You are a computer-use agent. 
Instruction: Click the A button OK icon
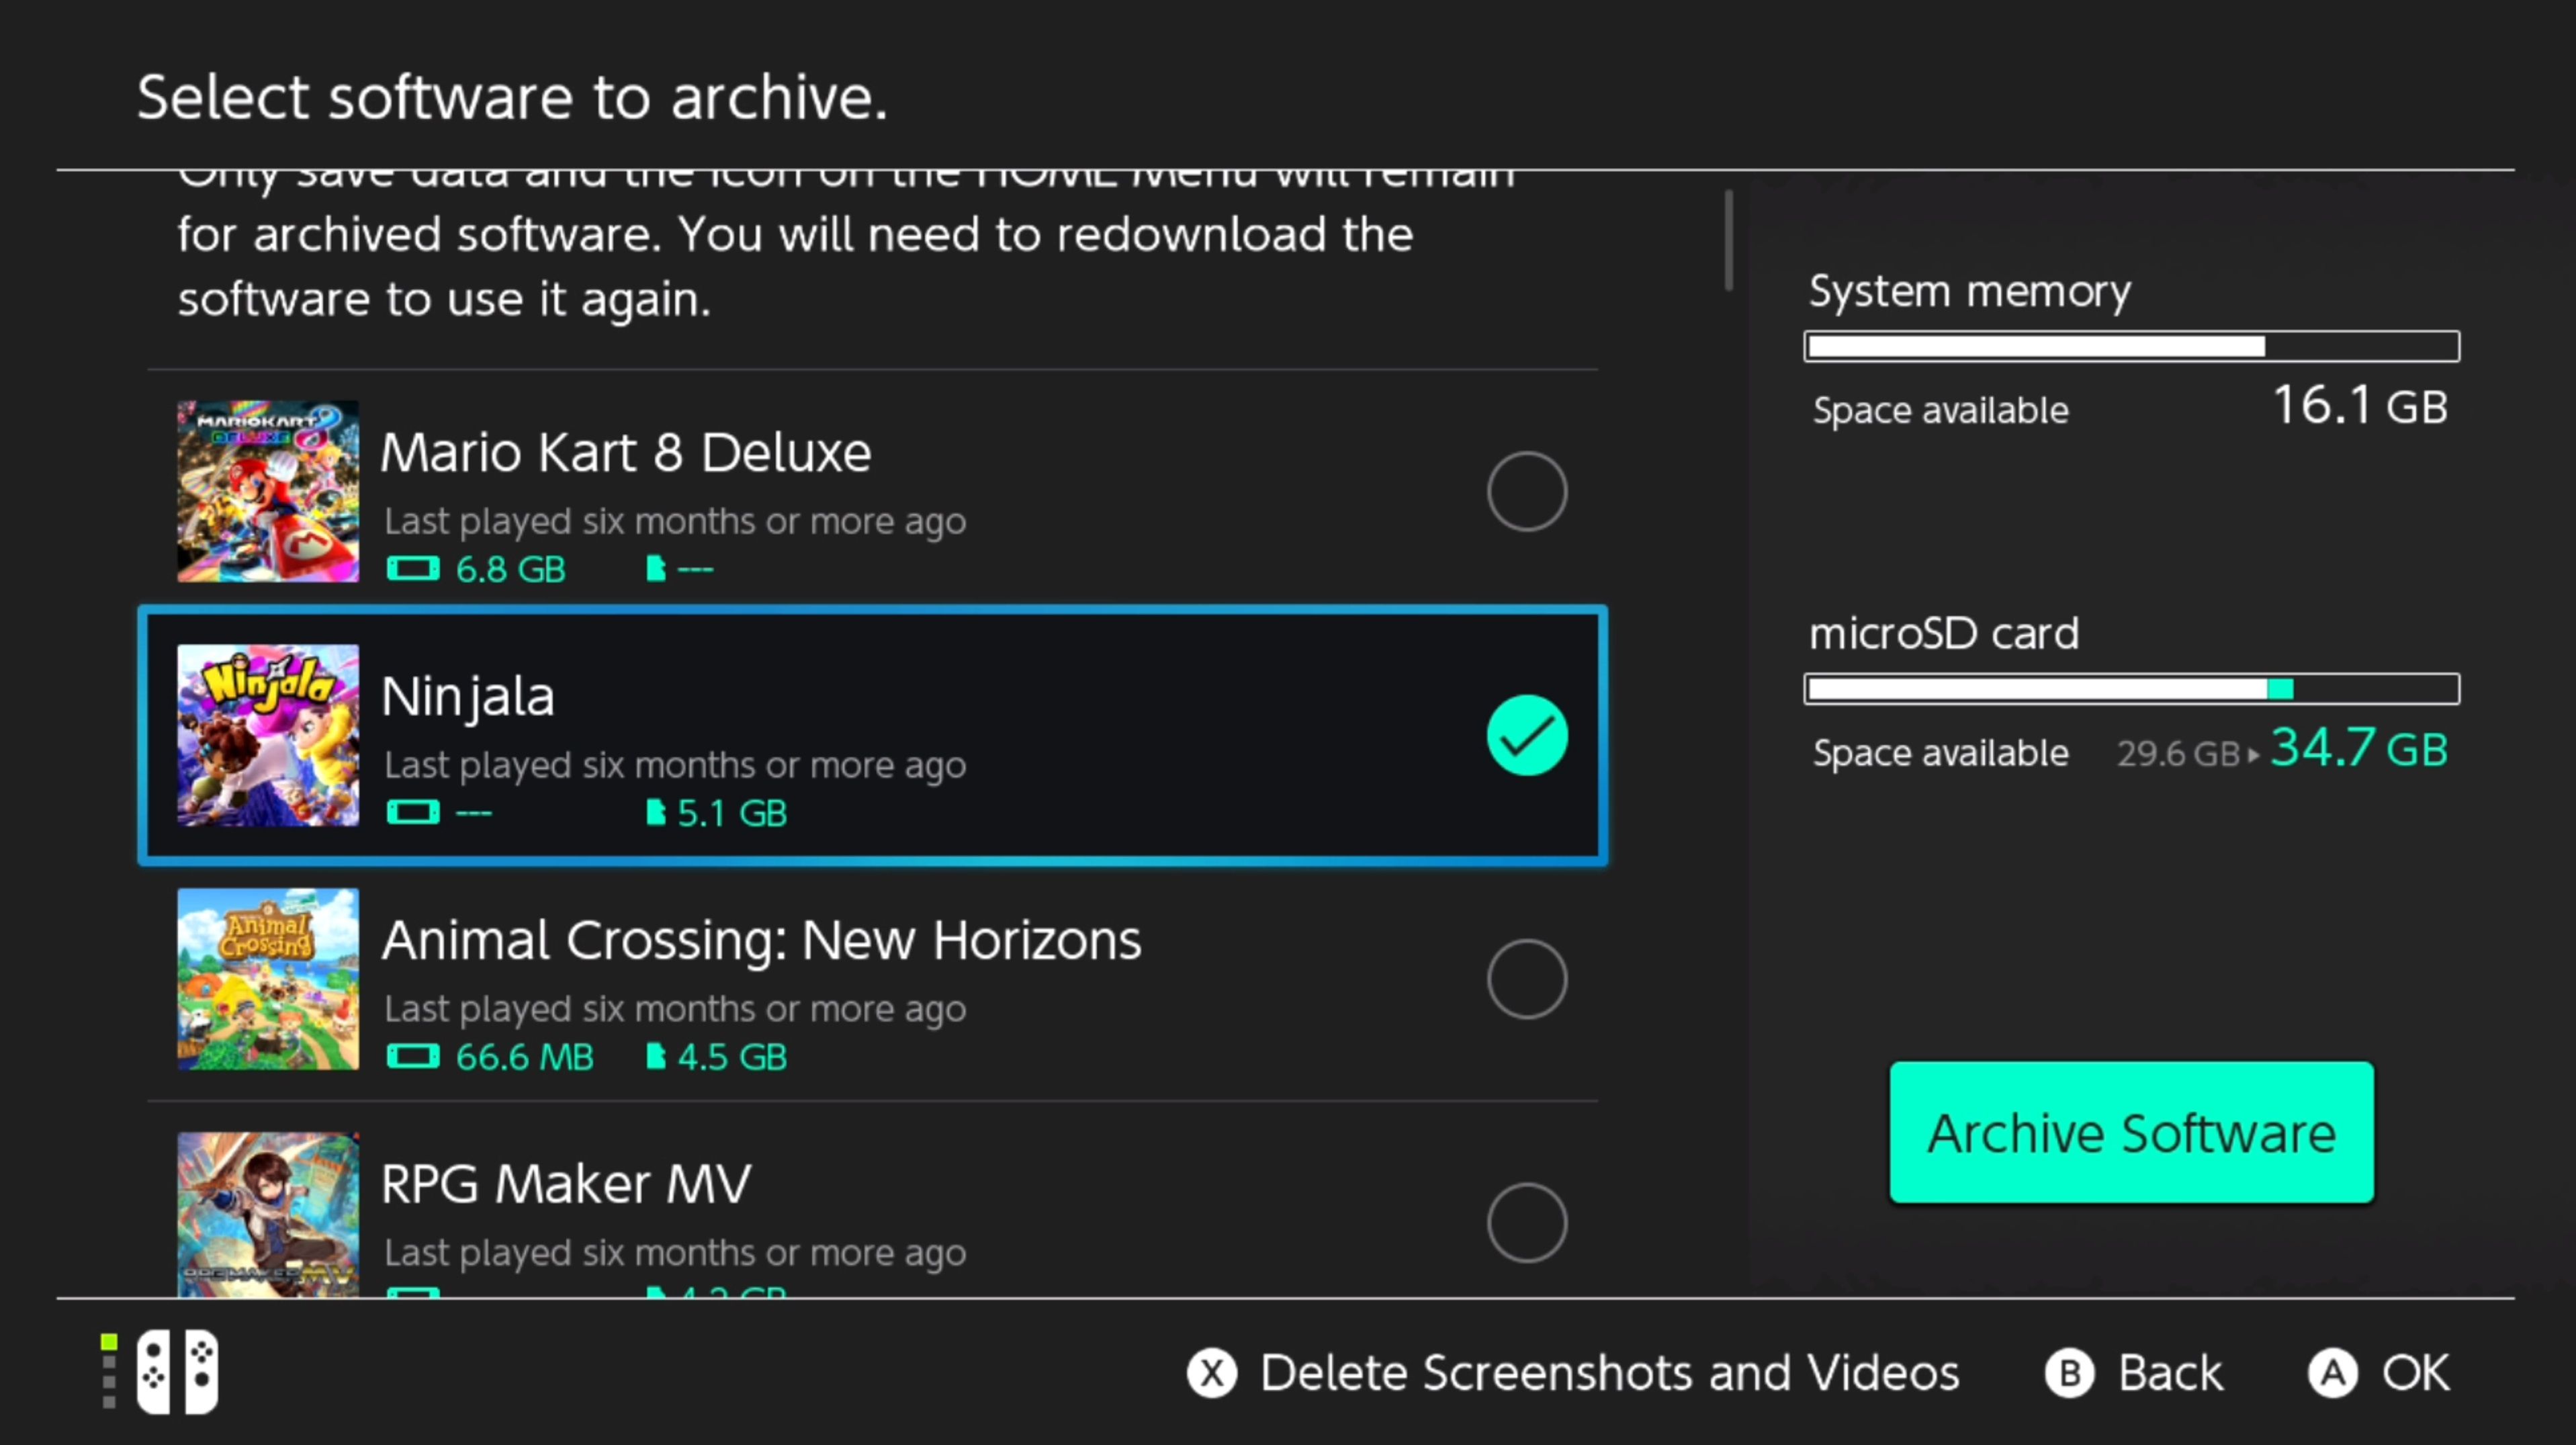[2331, 1373]
